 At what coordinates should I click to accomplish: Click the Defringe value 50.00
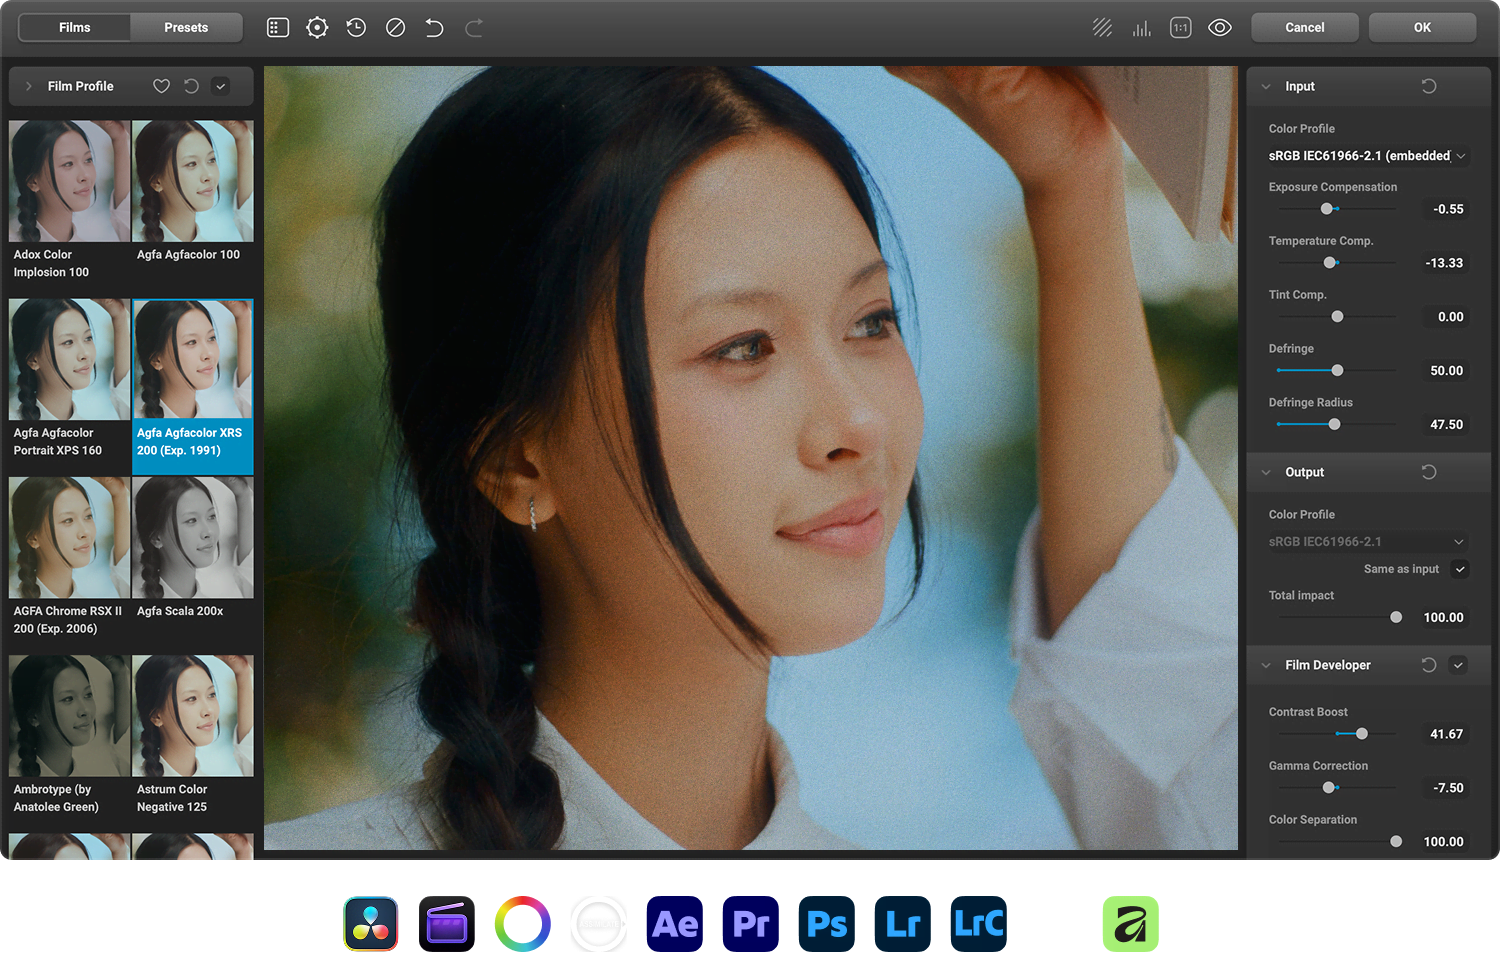(1446, 371)
